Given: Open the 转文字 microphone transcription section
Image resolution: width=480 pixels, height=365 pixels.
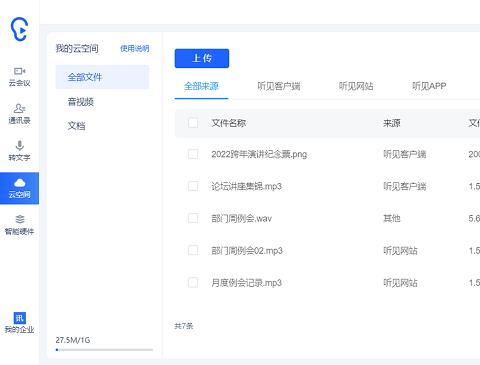Looking at the screenshot, I should pyautogui.click(x=19, y=151).
